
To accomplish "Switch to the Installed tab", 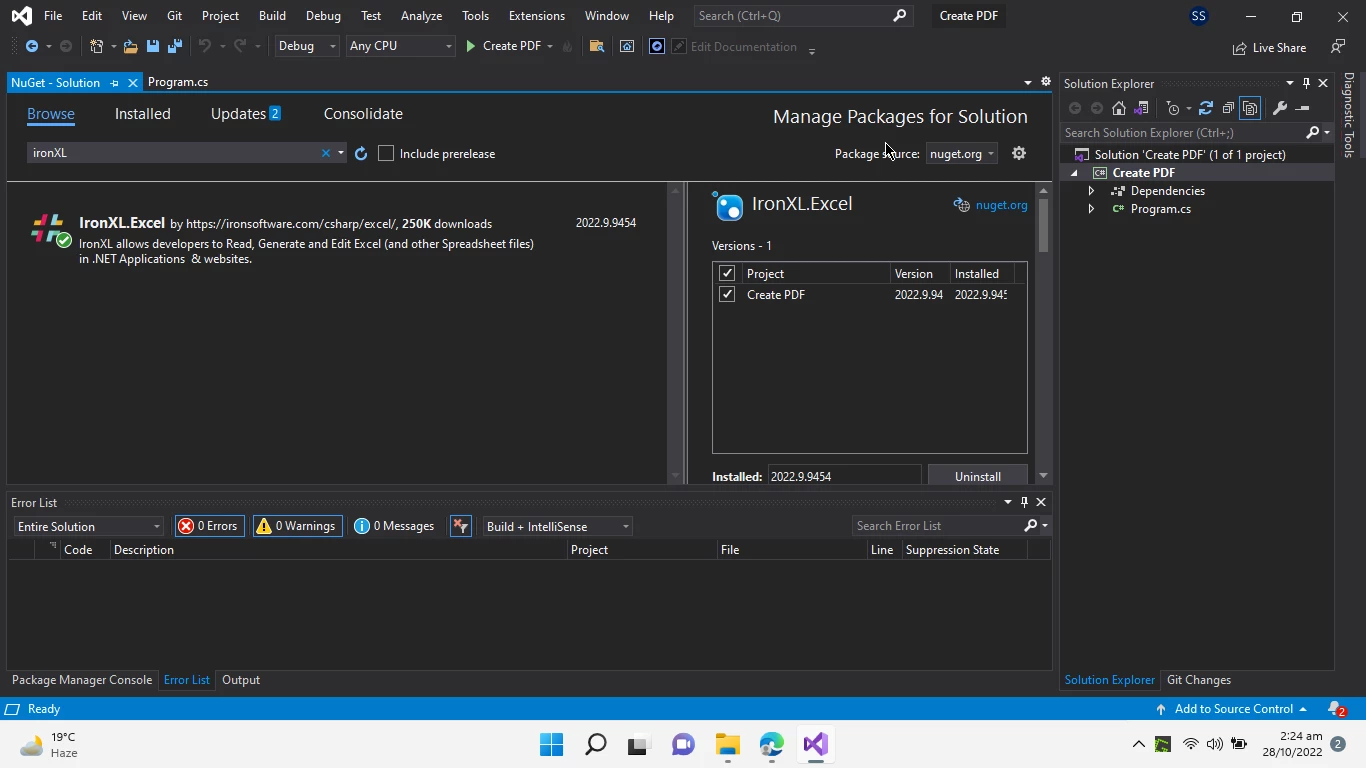I will coord(142,114).
